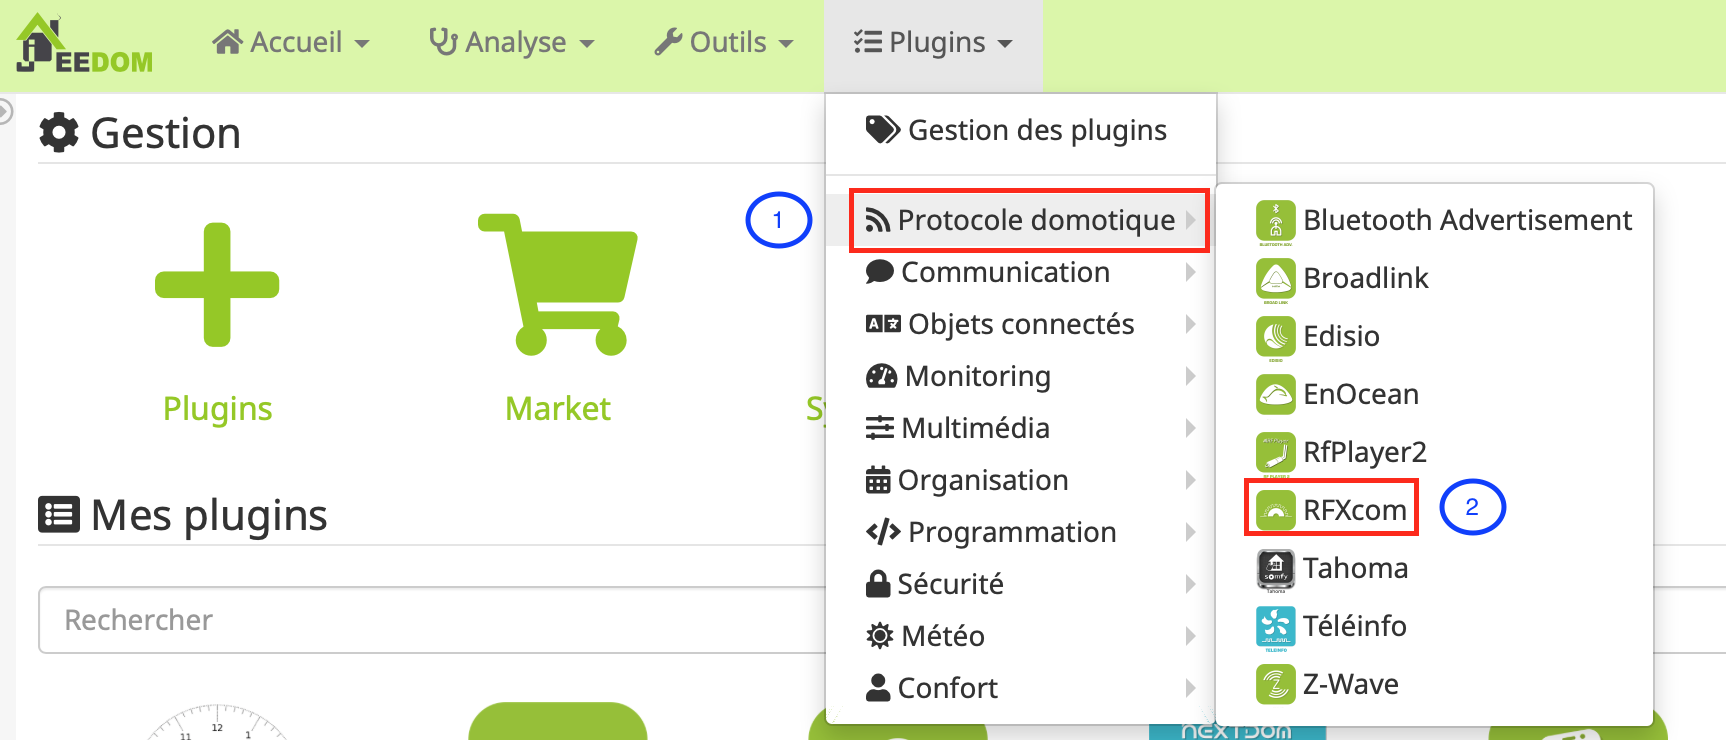Open the Outils dropdown menu
Viewport: 1726px width, 740px height.
tap(723, 43)
